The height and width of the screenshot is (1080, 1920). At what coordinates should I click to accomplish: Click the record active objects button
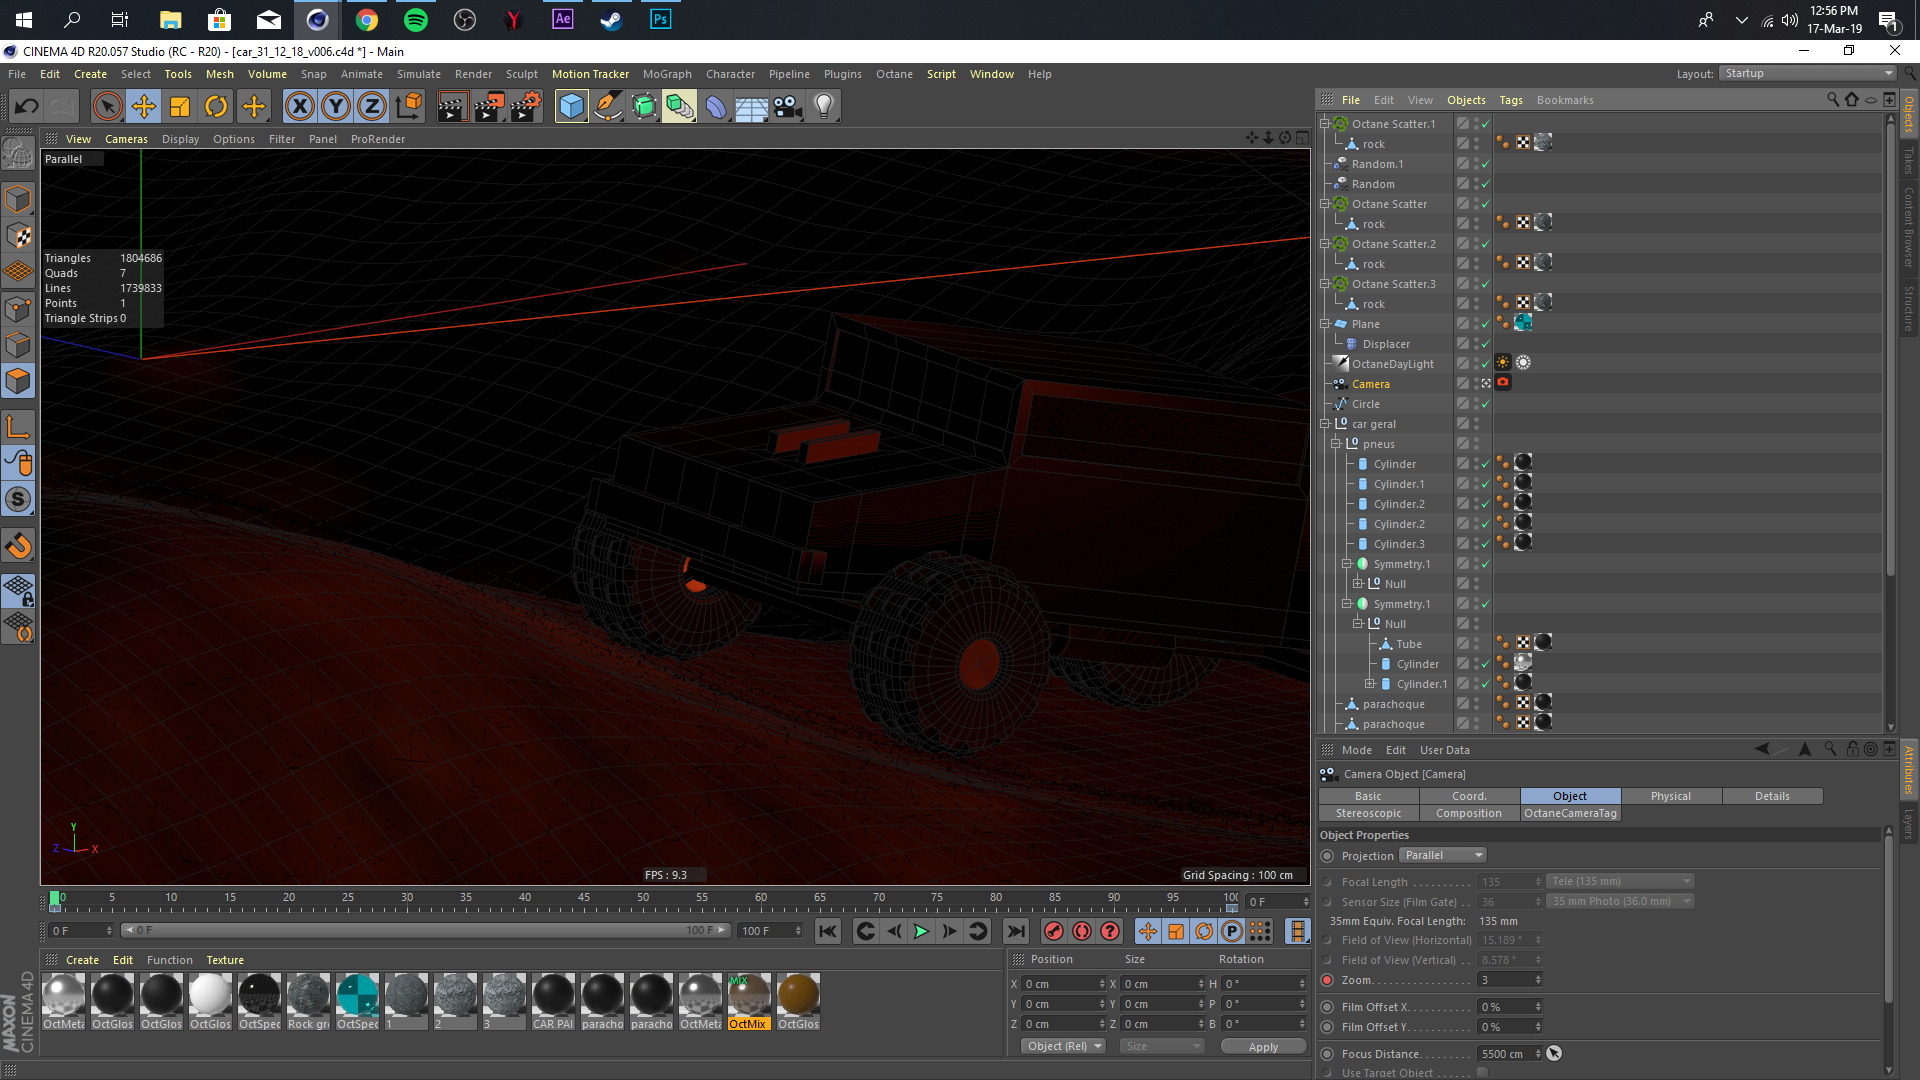1053,931
